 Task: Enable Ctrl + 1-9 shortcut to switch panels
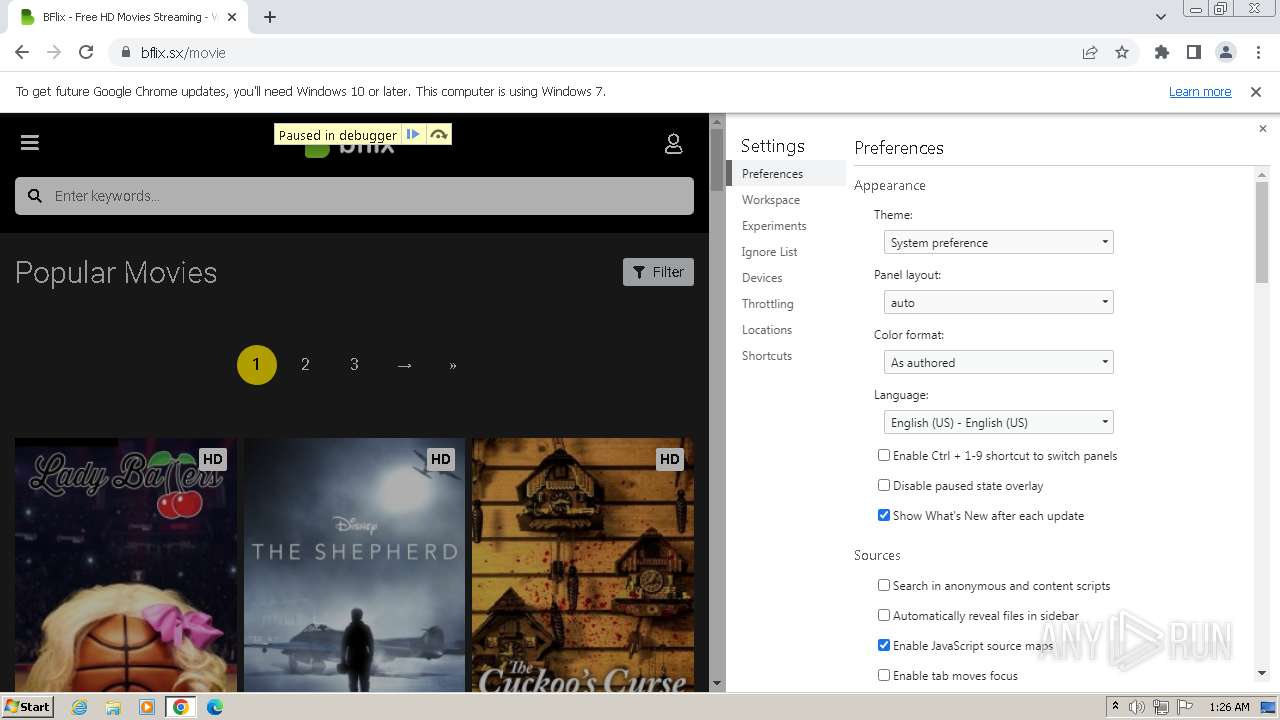(884, 455)
